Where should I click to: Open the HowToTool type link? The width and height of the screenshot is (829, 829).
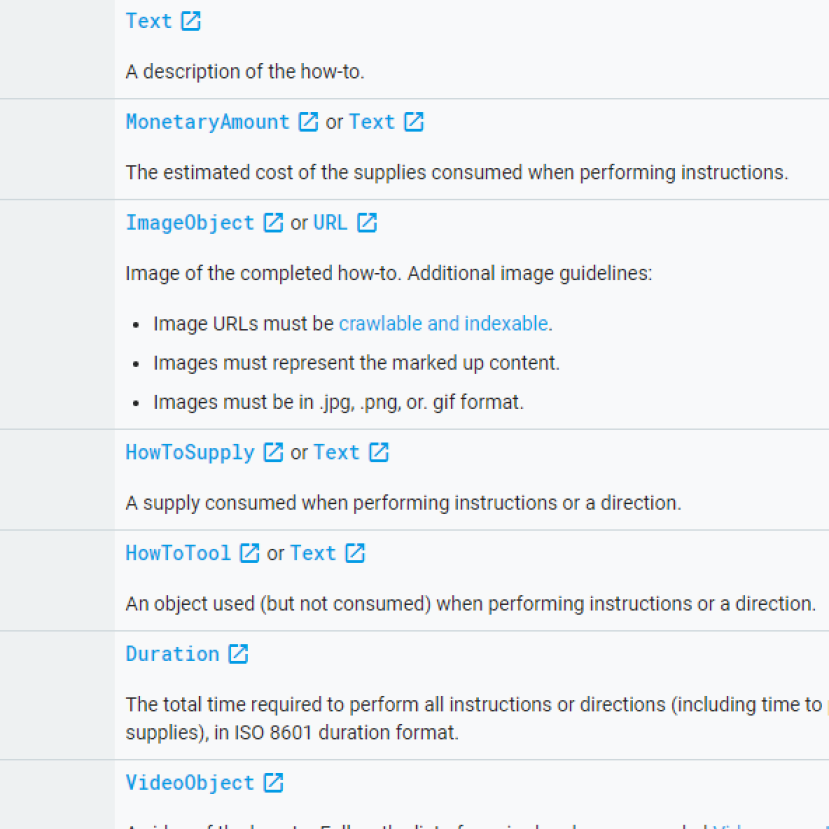(178, 553)
